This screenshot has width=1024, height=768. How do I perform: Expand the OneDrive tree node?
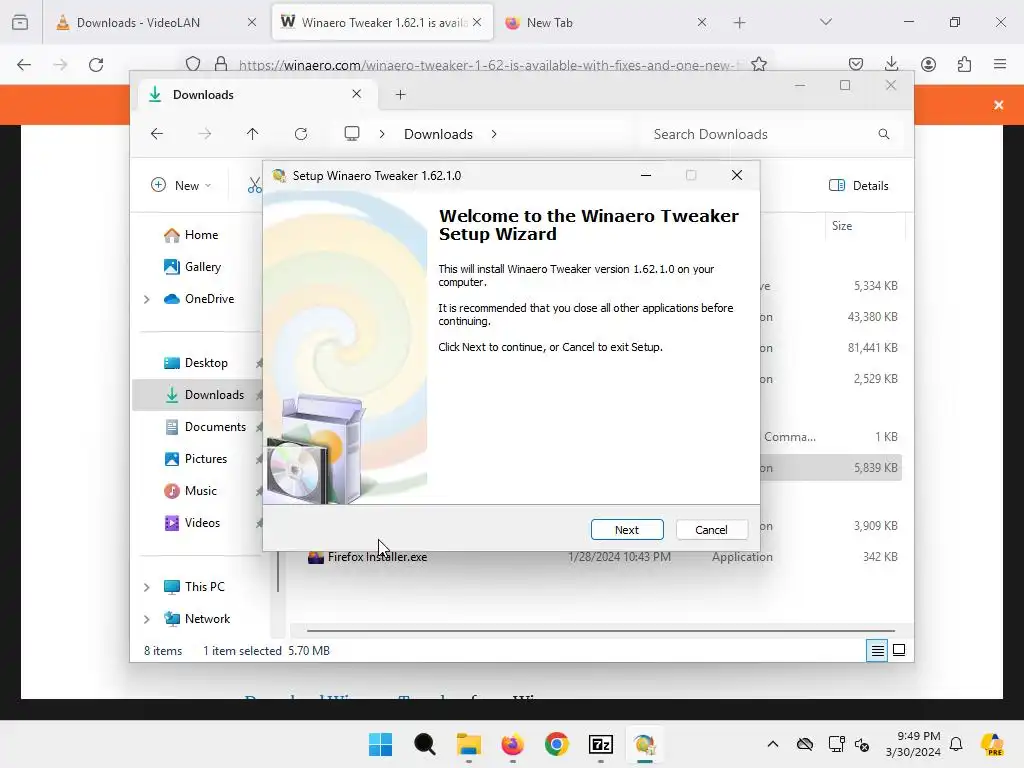147,299
